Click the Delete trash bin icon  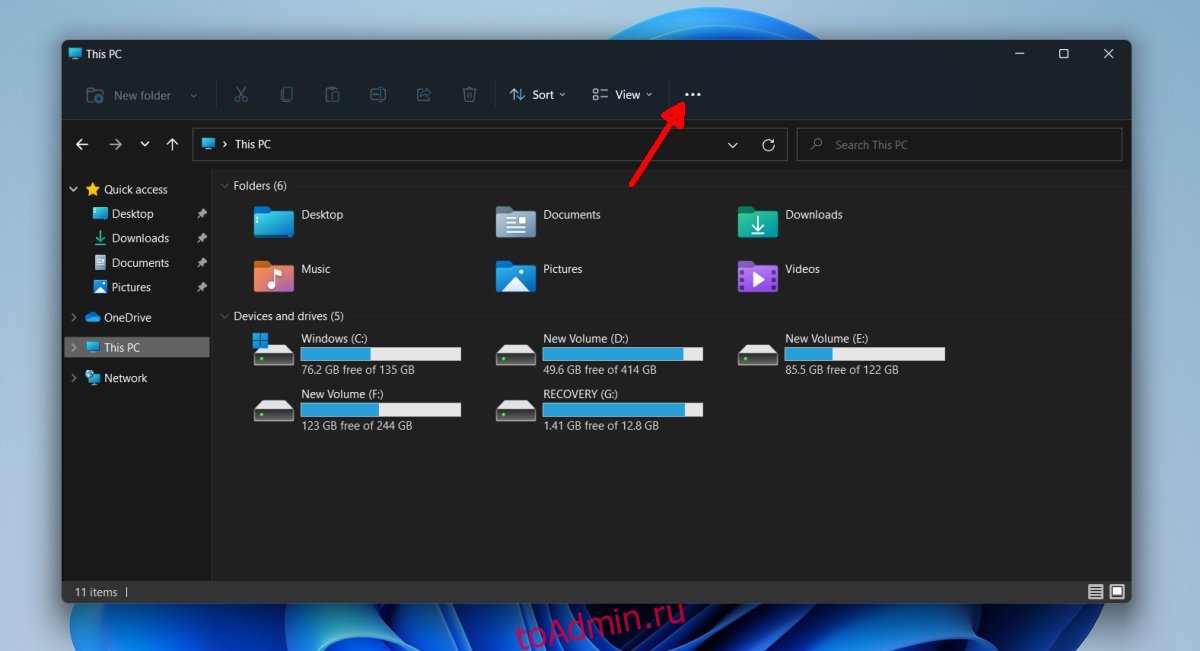coord(469,95)
